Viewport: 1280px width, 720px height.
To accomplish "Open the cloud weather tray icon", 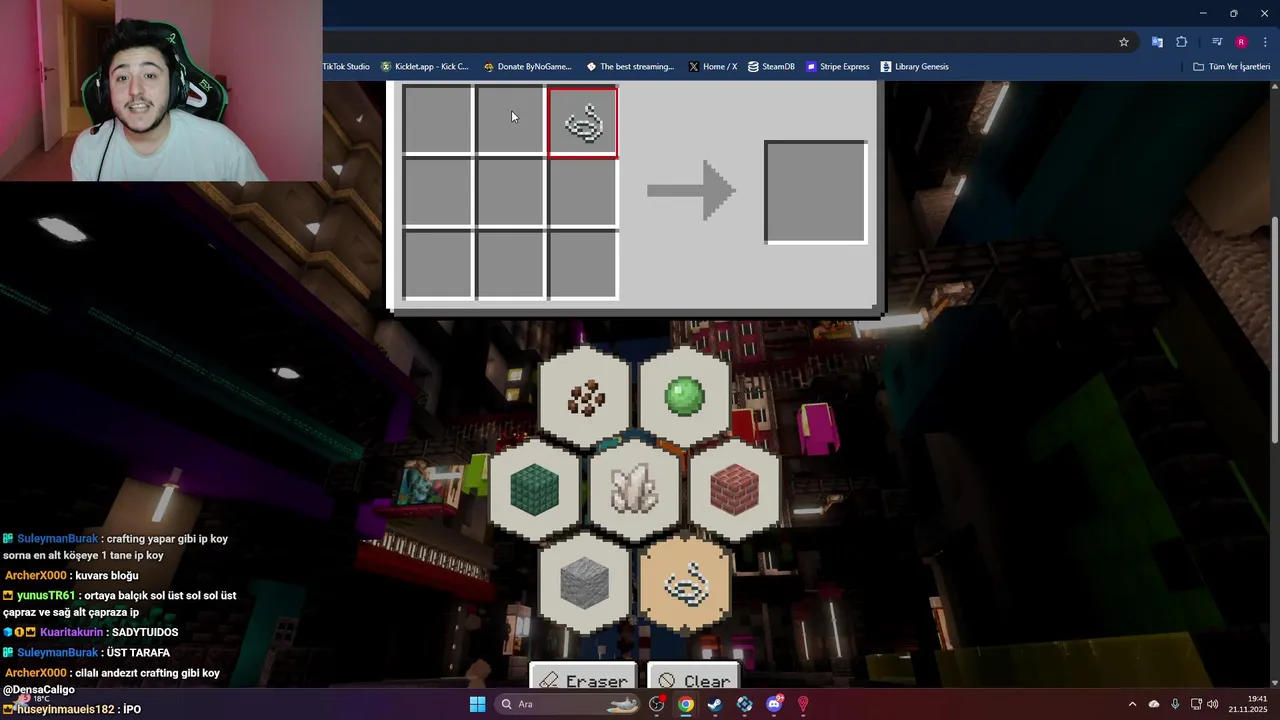I will [x=1154, y=704].
